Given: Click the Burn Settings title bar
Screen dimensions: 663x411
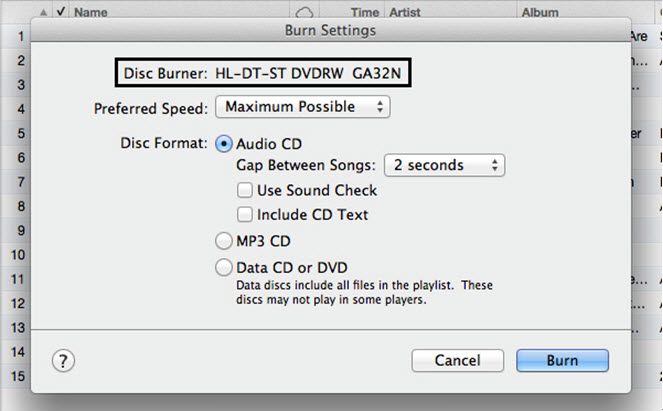Looking at the screenshot, I should pyautogui.click(x=331, y=31).
